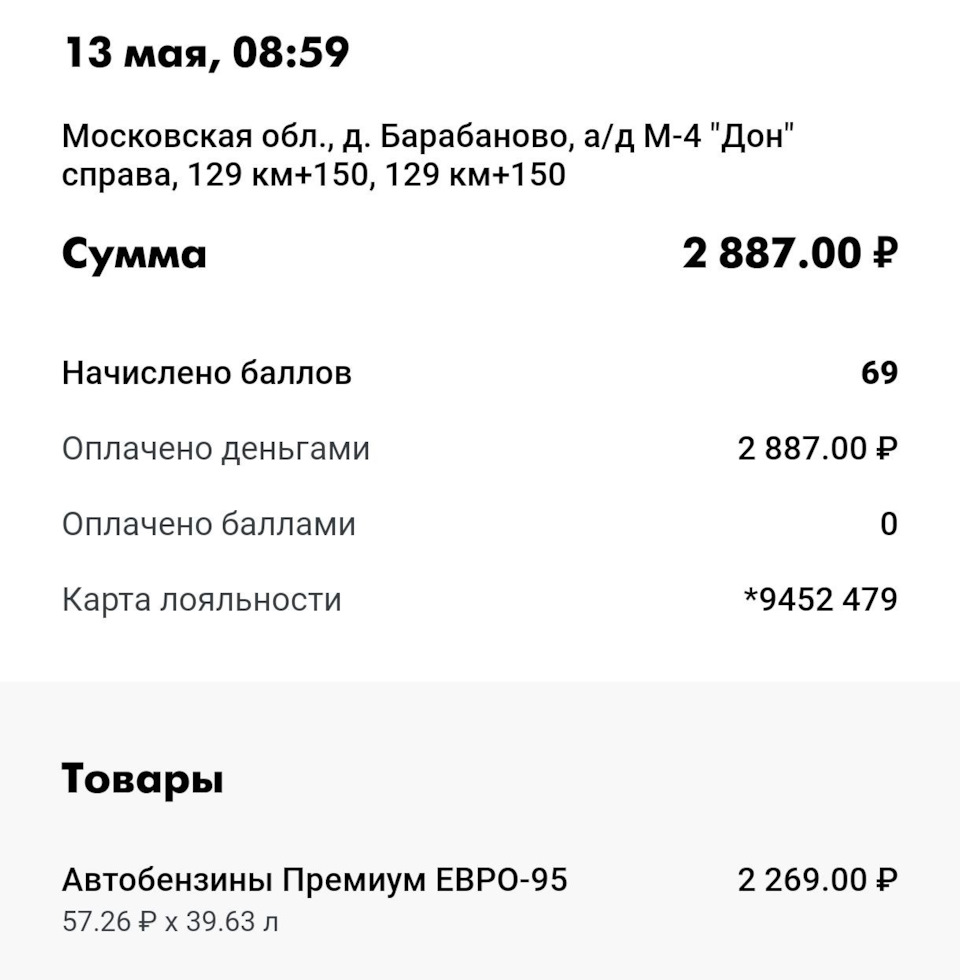Click the Товары section heading
The height and width of the screenshot is (980, 960).
click(x=142, y=778)
